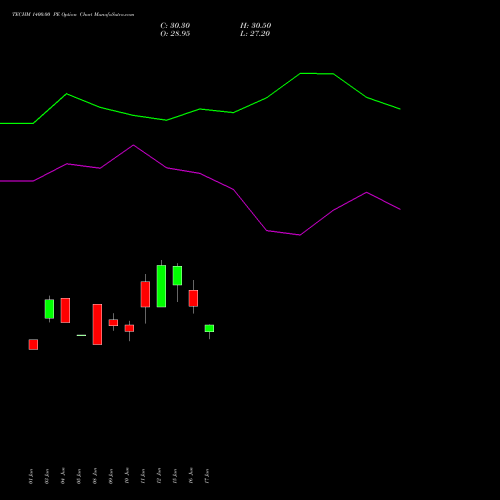
Task: Click the '09 Jun' date axis label
Action: pyautogui.click(x=111, y=476)
